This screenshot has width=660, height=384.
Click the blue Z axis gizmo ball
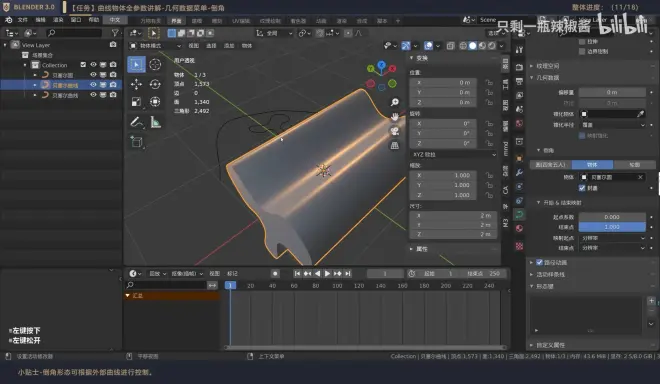[381, 65]
